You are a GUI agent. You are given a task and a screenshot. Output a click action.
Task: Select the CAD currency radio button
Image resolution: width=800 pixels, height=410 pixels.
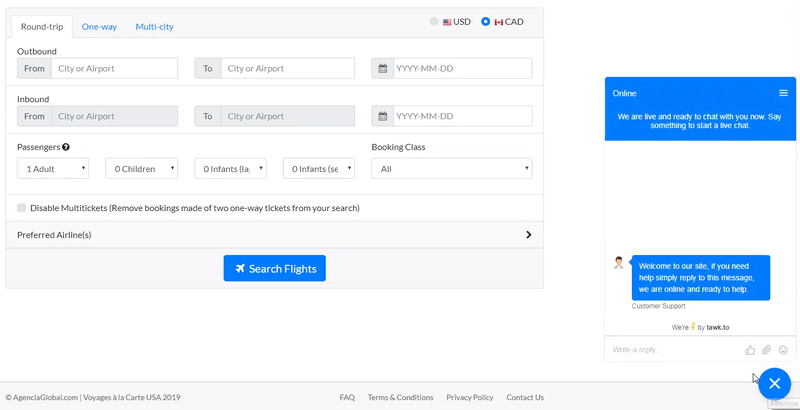point(486,21)
